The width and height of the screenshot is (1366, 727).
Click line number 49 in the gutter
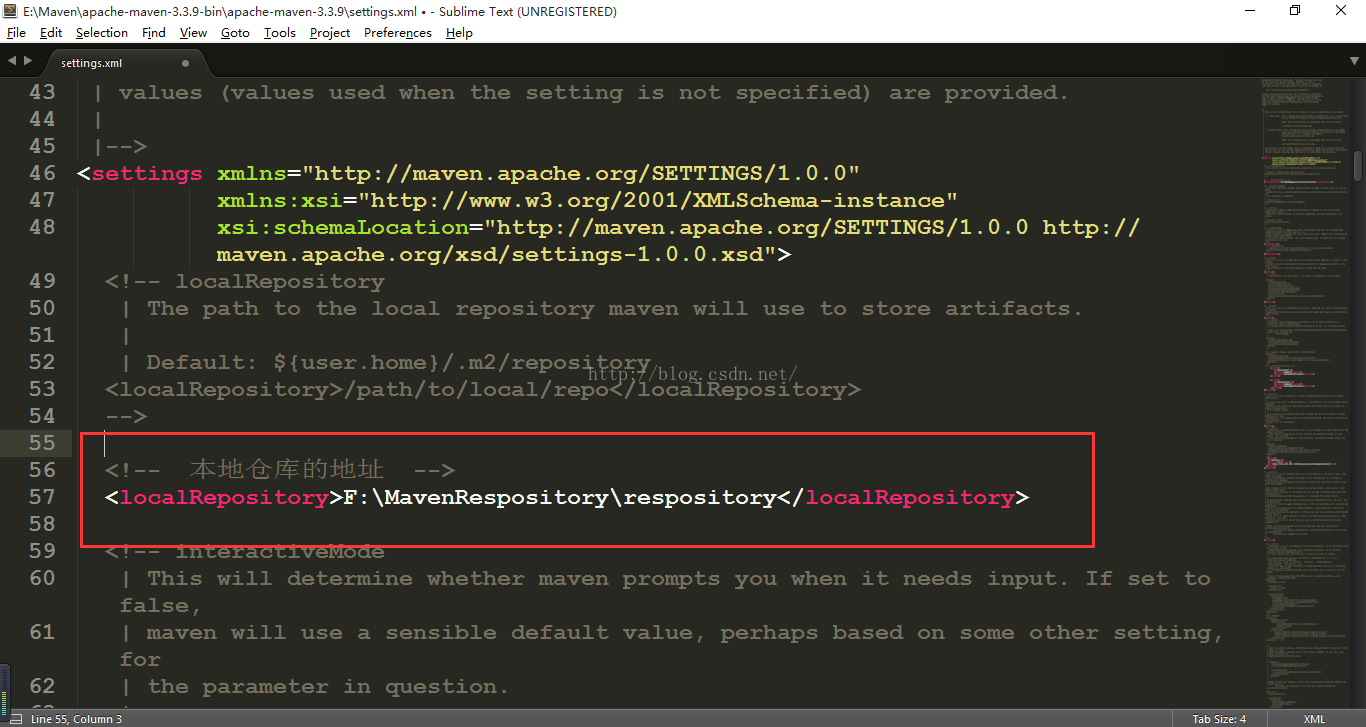tap(43, 281)
